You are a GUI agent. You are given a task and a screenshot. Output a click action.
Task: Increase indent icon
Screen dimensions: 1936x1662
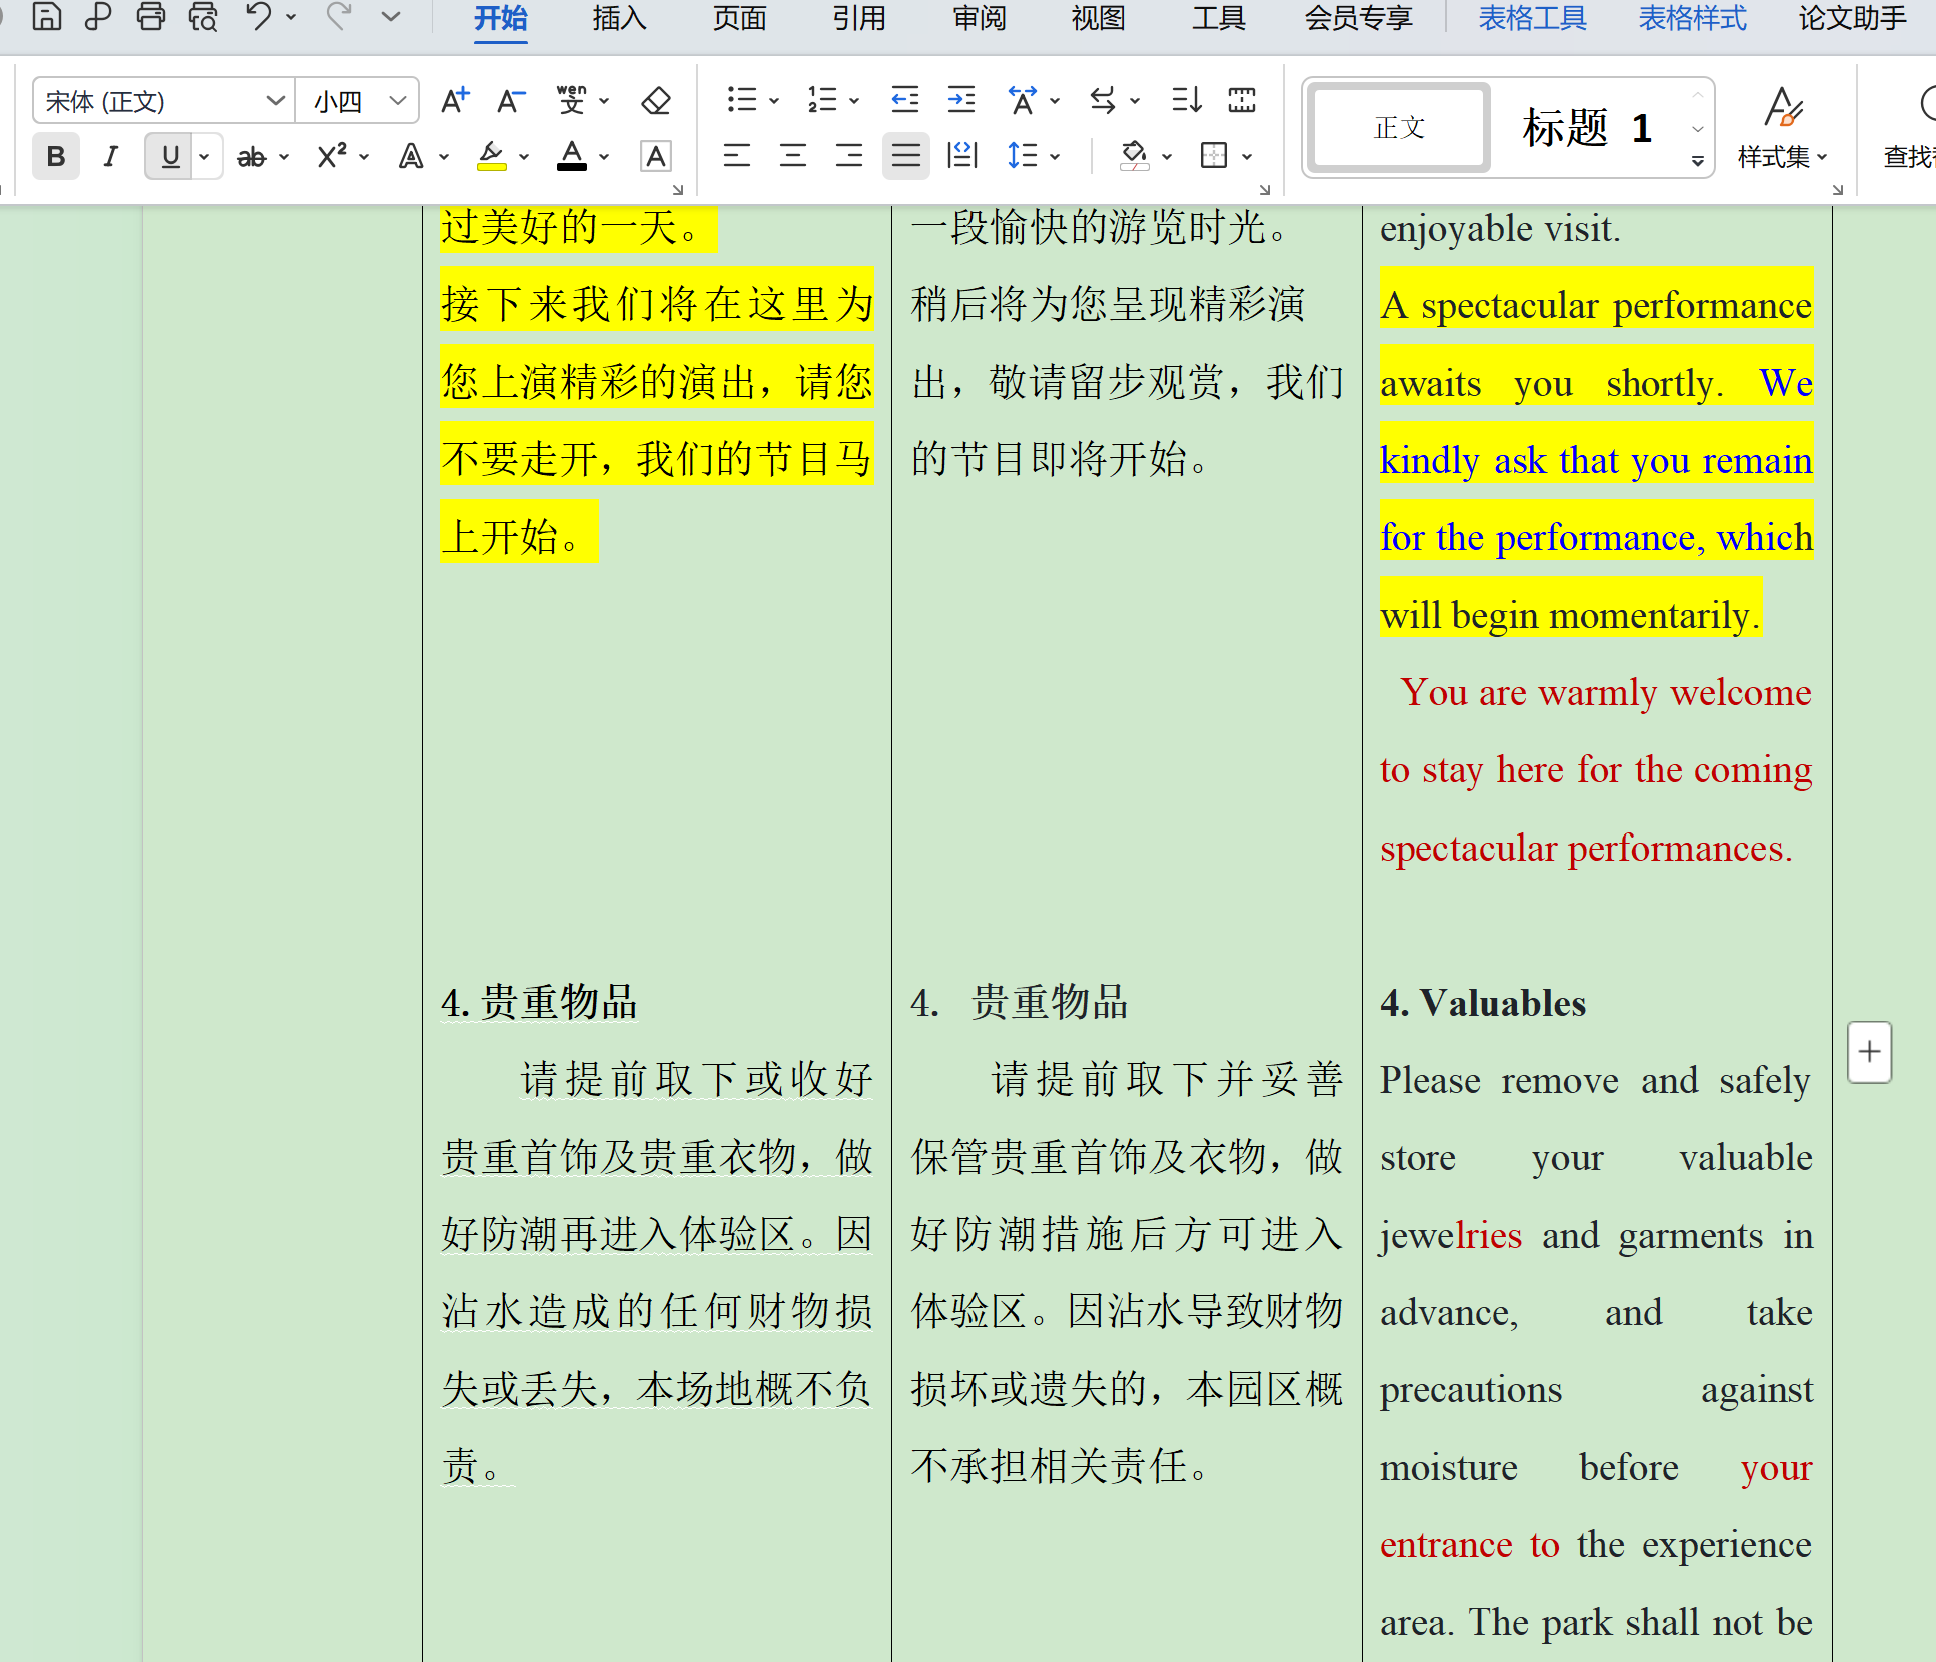coord(961,100)
